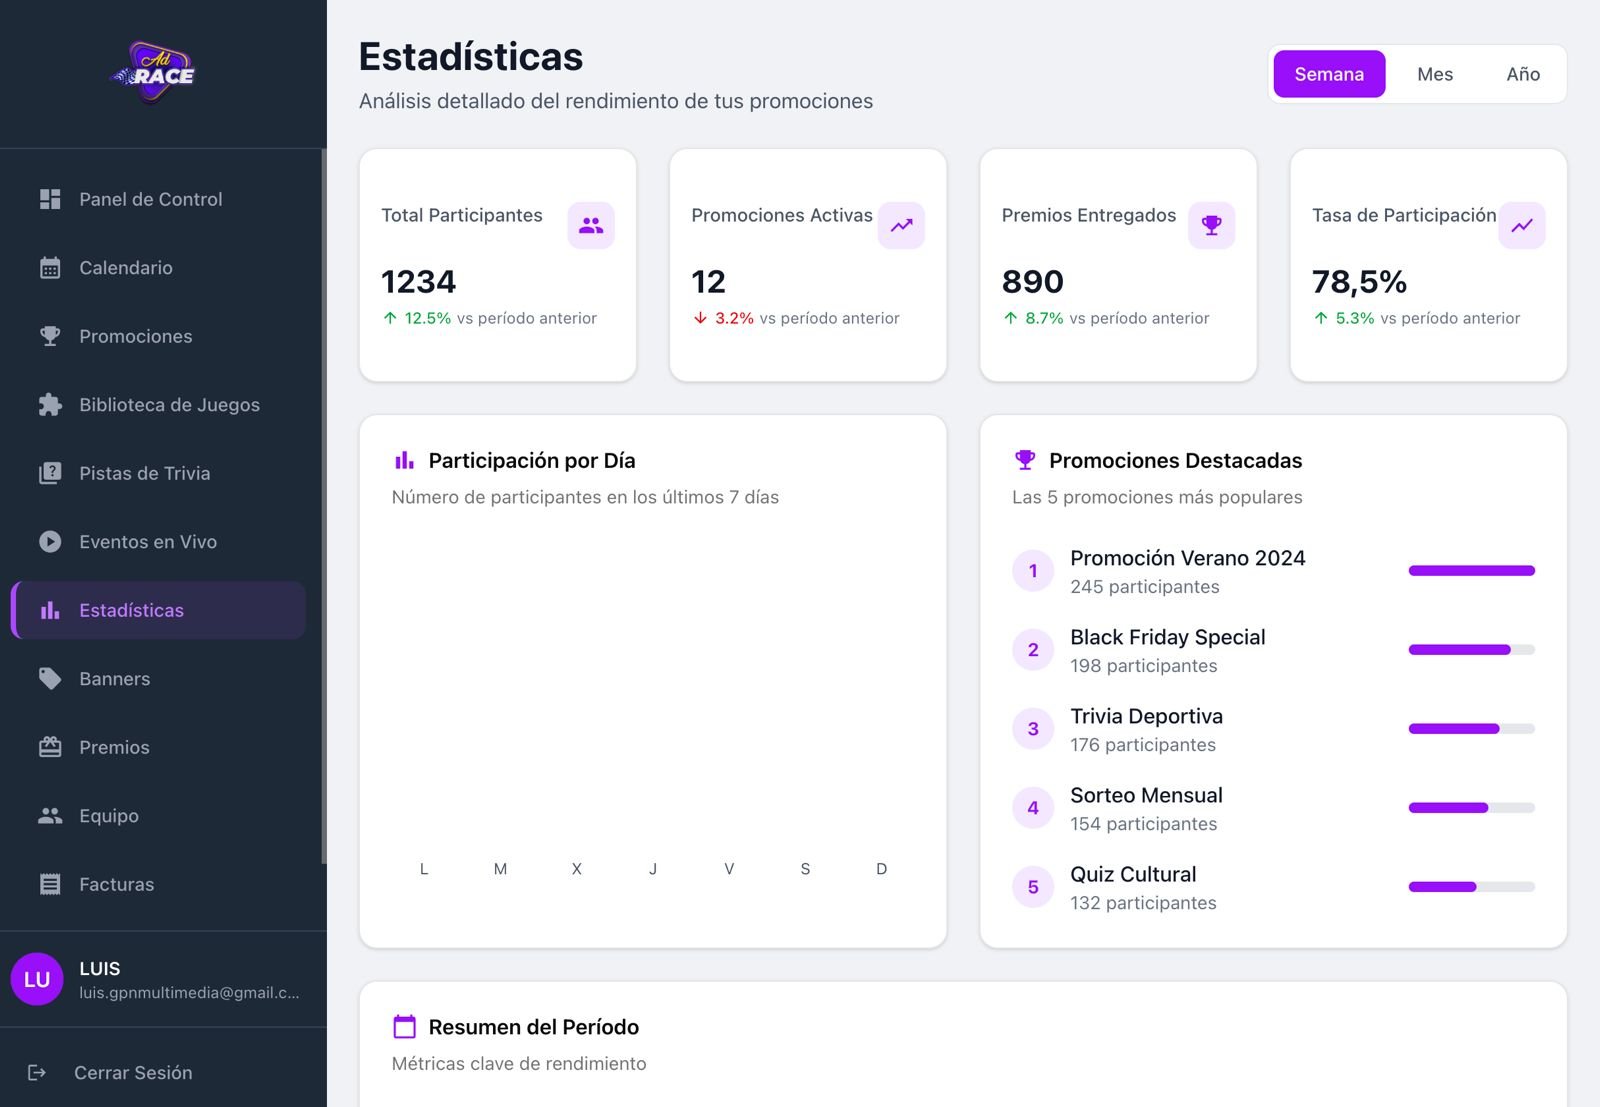The height and width of the screenshot is (1107, 1600).
Task: Click the Quiz Cultural progress bar
Action: pyautogui.click(x=1471, y=887)
